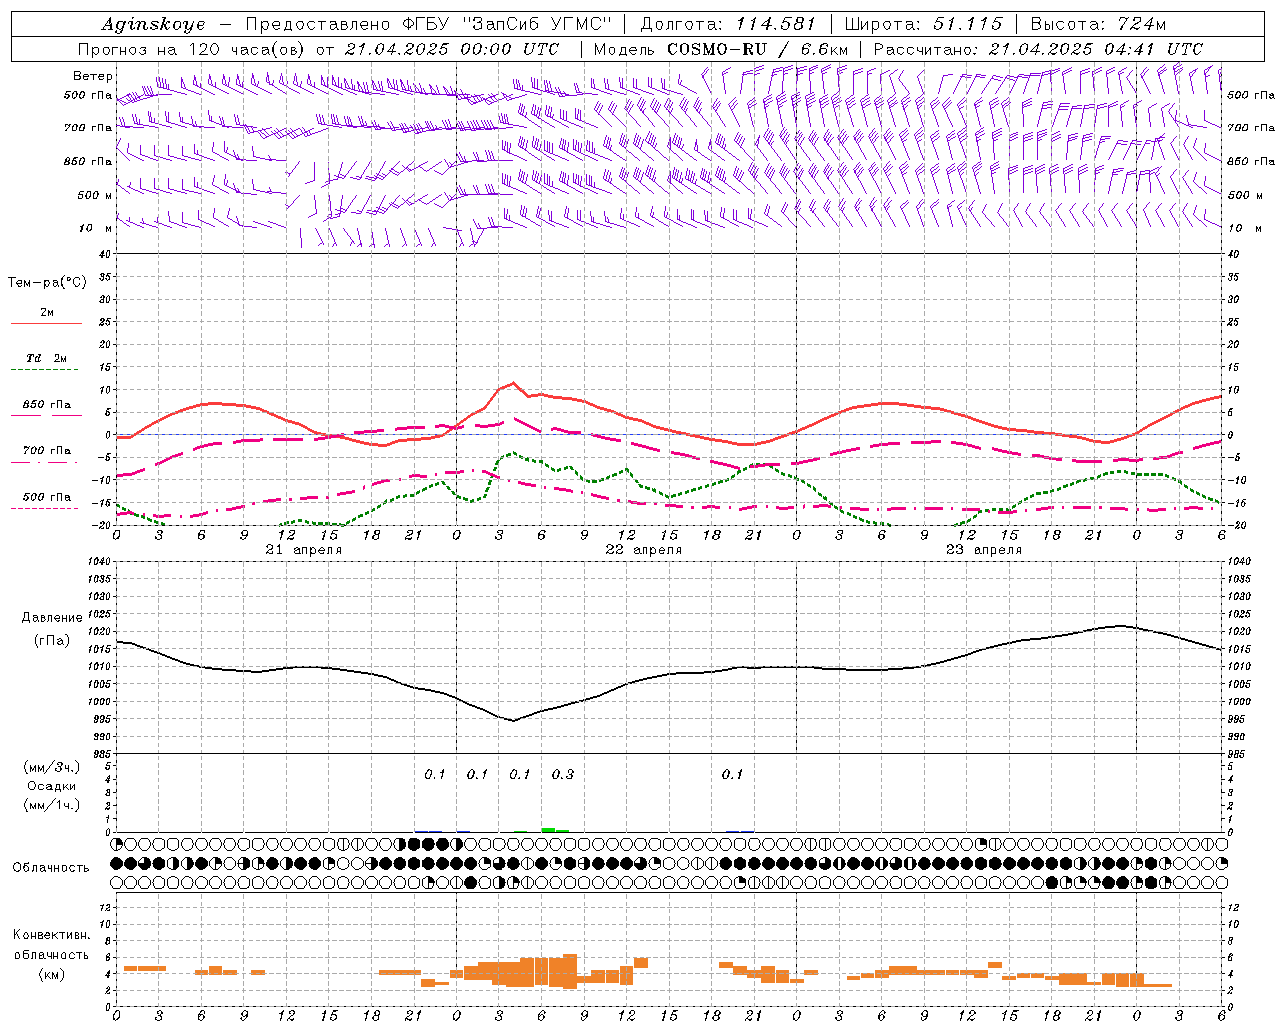Click the "(км)" unit under convective cloudiness
The height and width of the screenshot is (1024, 1280).
coord(51,974)
